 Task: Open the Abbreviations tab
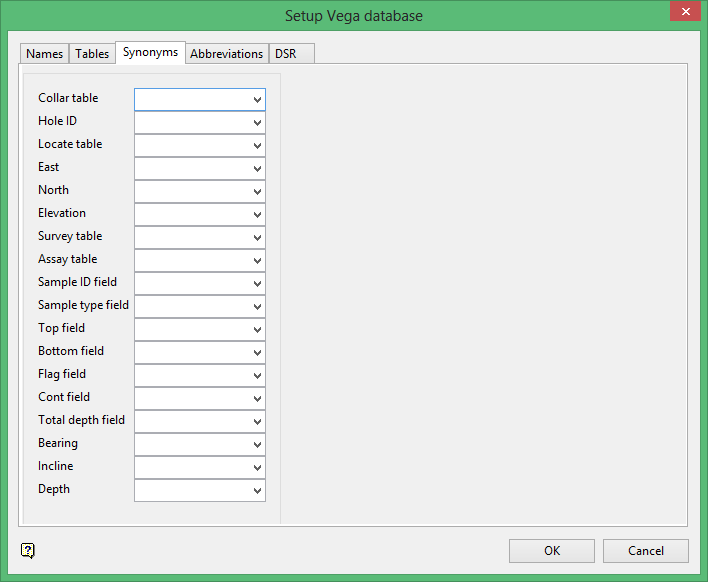227,54
